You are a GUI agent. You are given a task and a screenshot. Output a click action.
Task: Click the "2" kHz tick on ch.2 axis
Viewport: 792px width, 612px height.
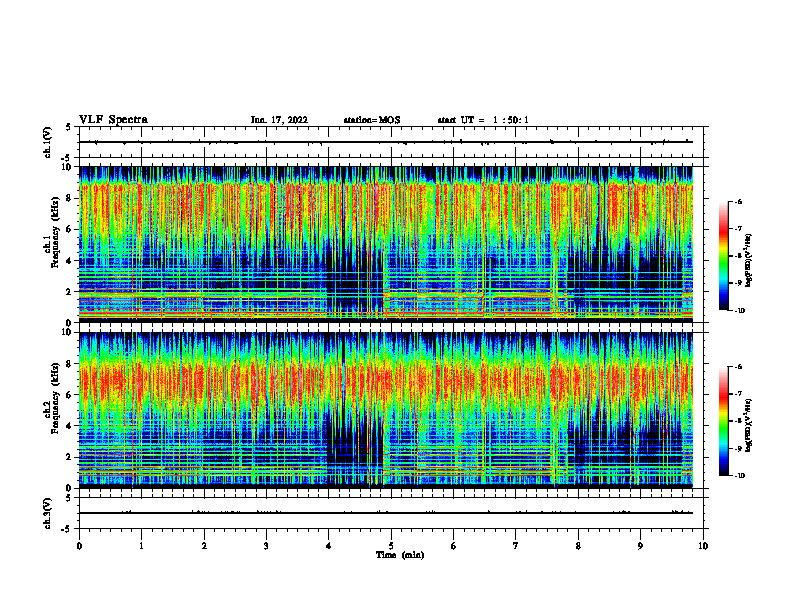click(x=71, y=457)
